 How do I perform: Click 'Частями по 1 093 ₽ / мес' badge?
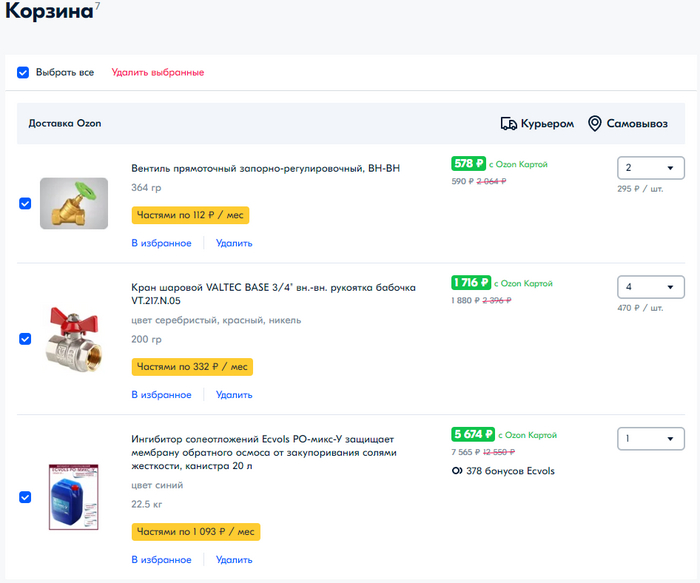pos(196,531)
